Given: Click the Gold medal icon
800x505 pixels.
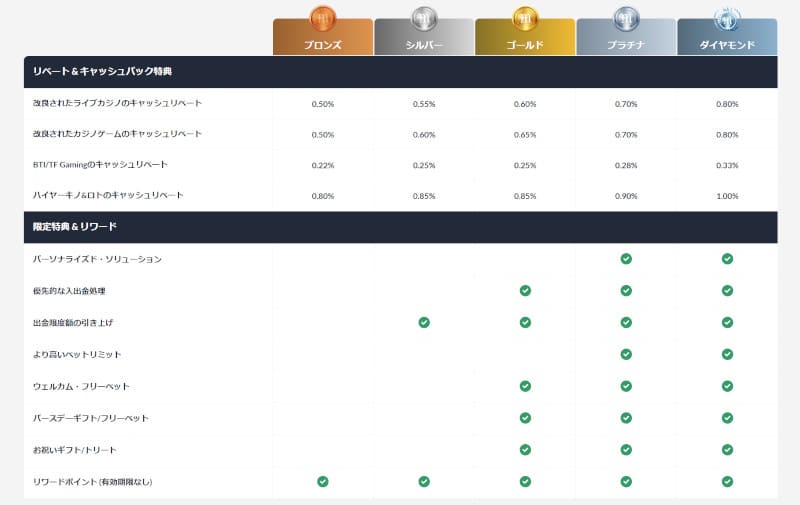Looking at the screenshot, I should (x=525, y=18).
